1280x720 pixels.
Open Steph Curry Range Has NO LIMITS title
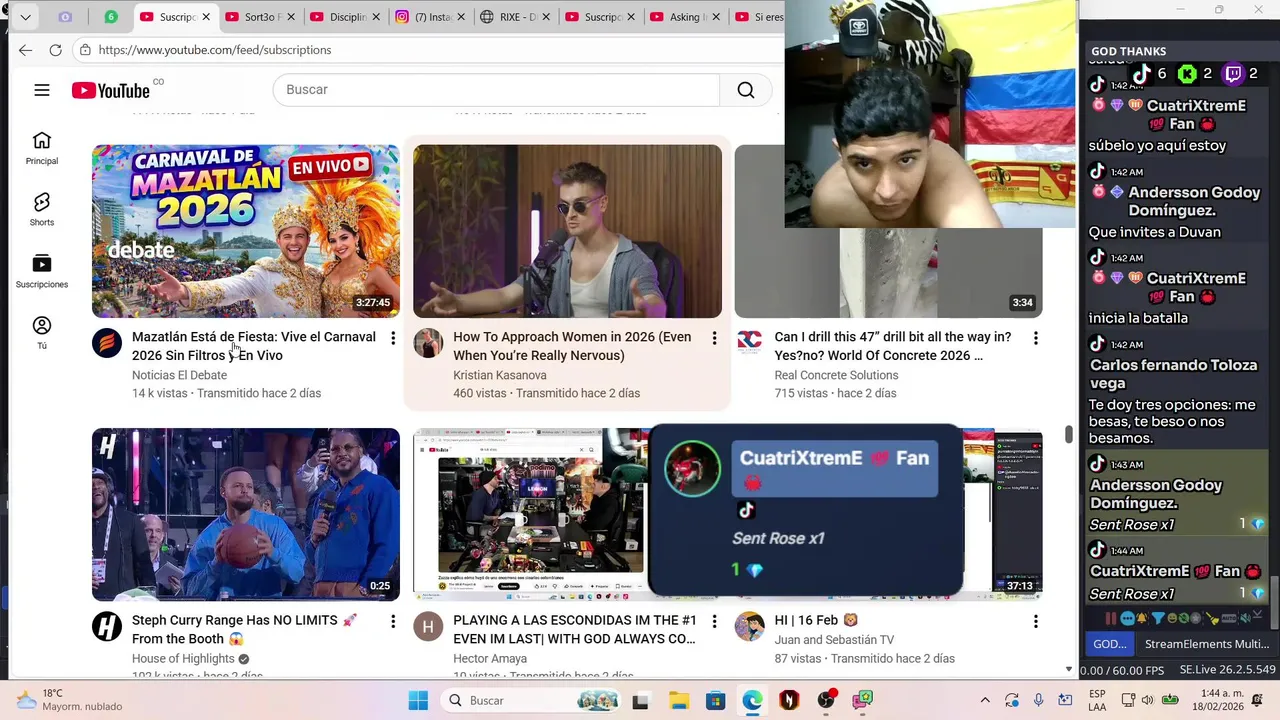[244, 629]
